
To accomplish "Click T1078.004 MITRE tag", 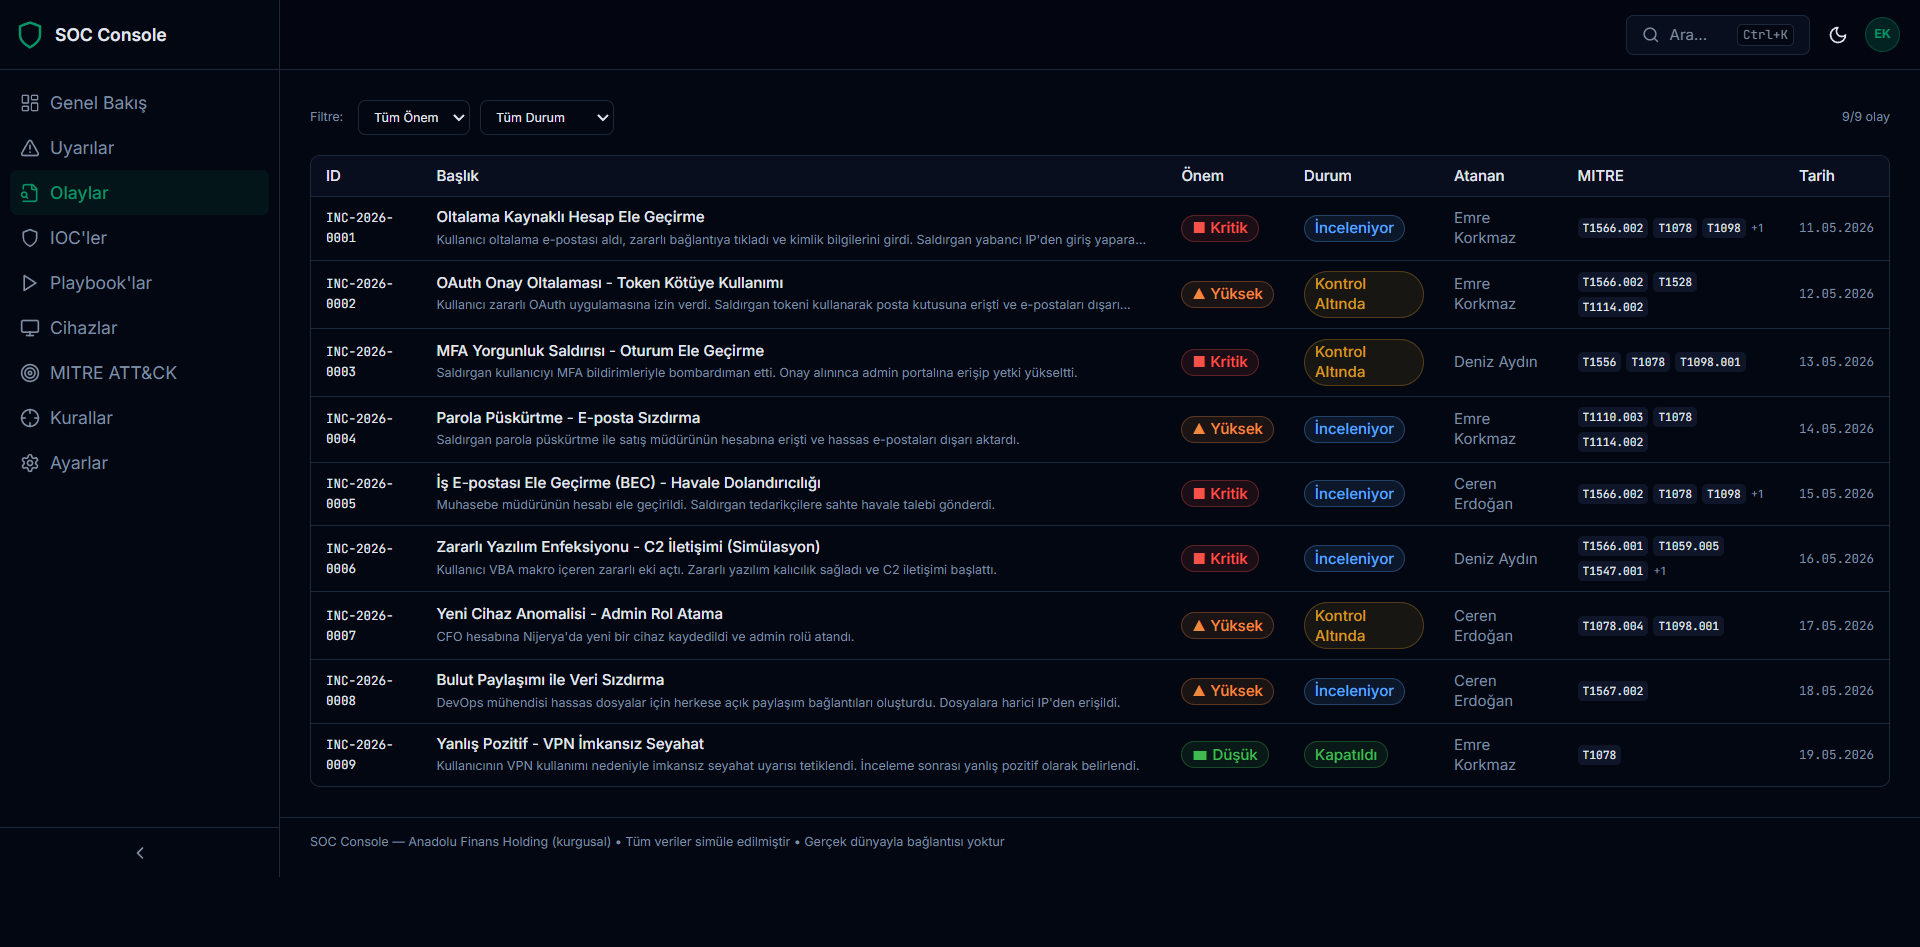I will (x=1613, y=626).
